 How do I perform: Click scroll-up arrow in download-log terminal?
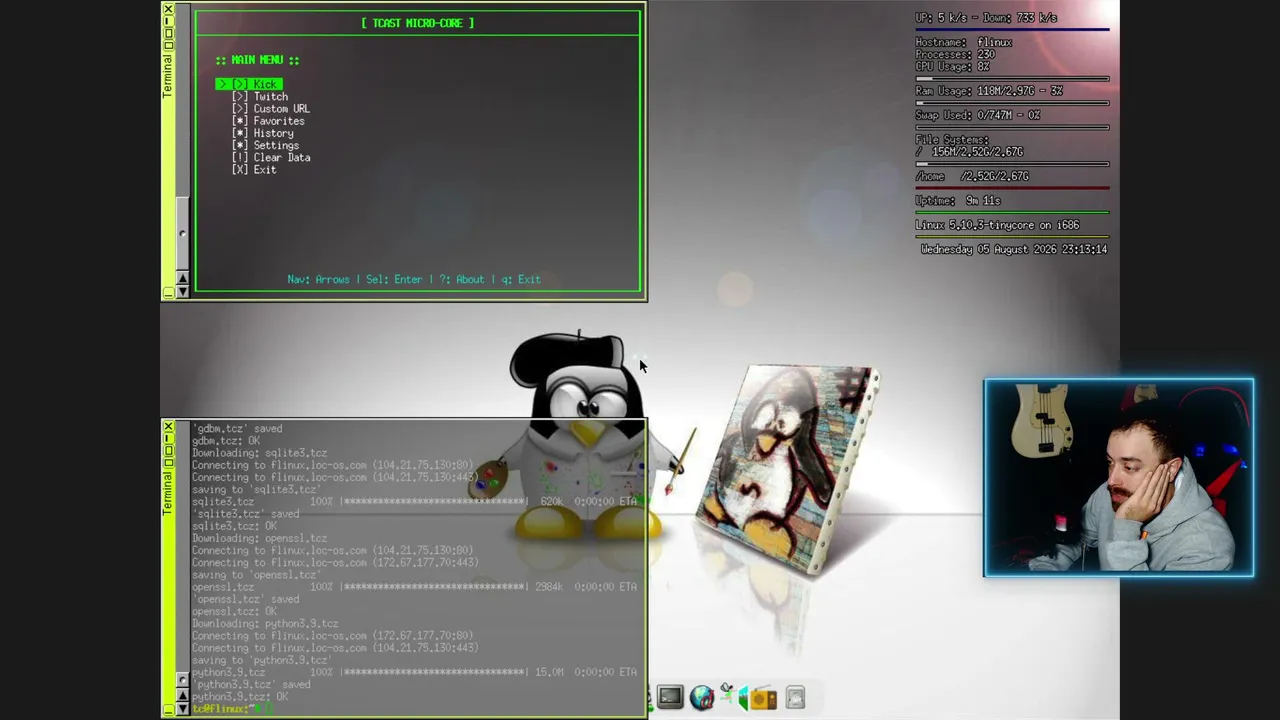182,696
